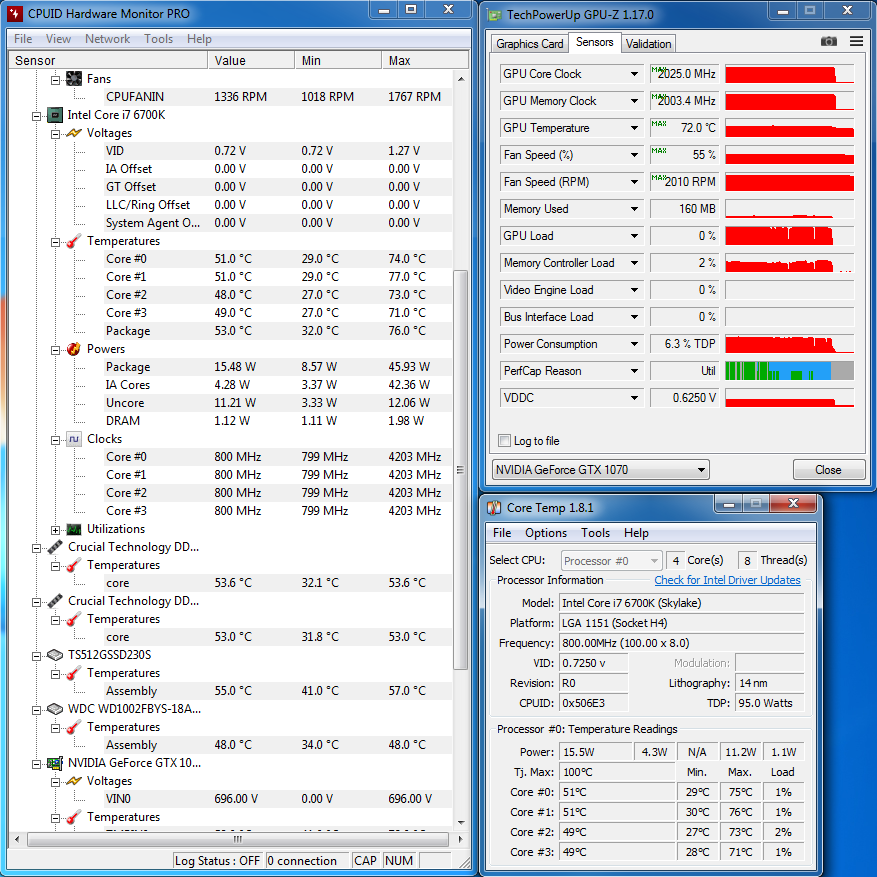The image size is (877, 877).
Task: Click the TS512GSSD230S drive icon
Action: click(x=55, y=655)
